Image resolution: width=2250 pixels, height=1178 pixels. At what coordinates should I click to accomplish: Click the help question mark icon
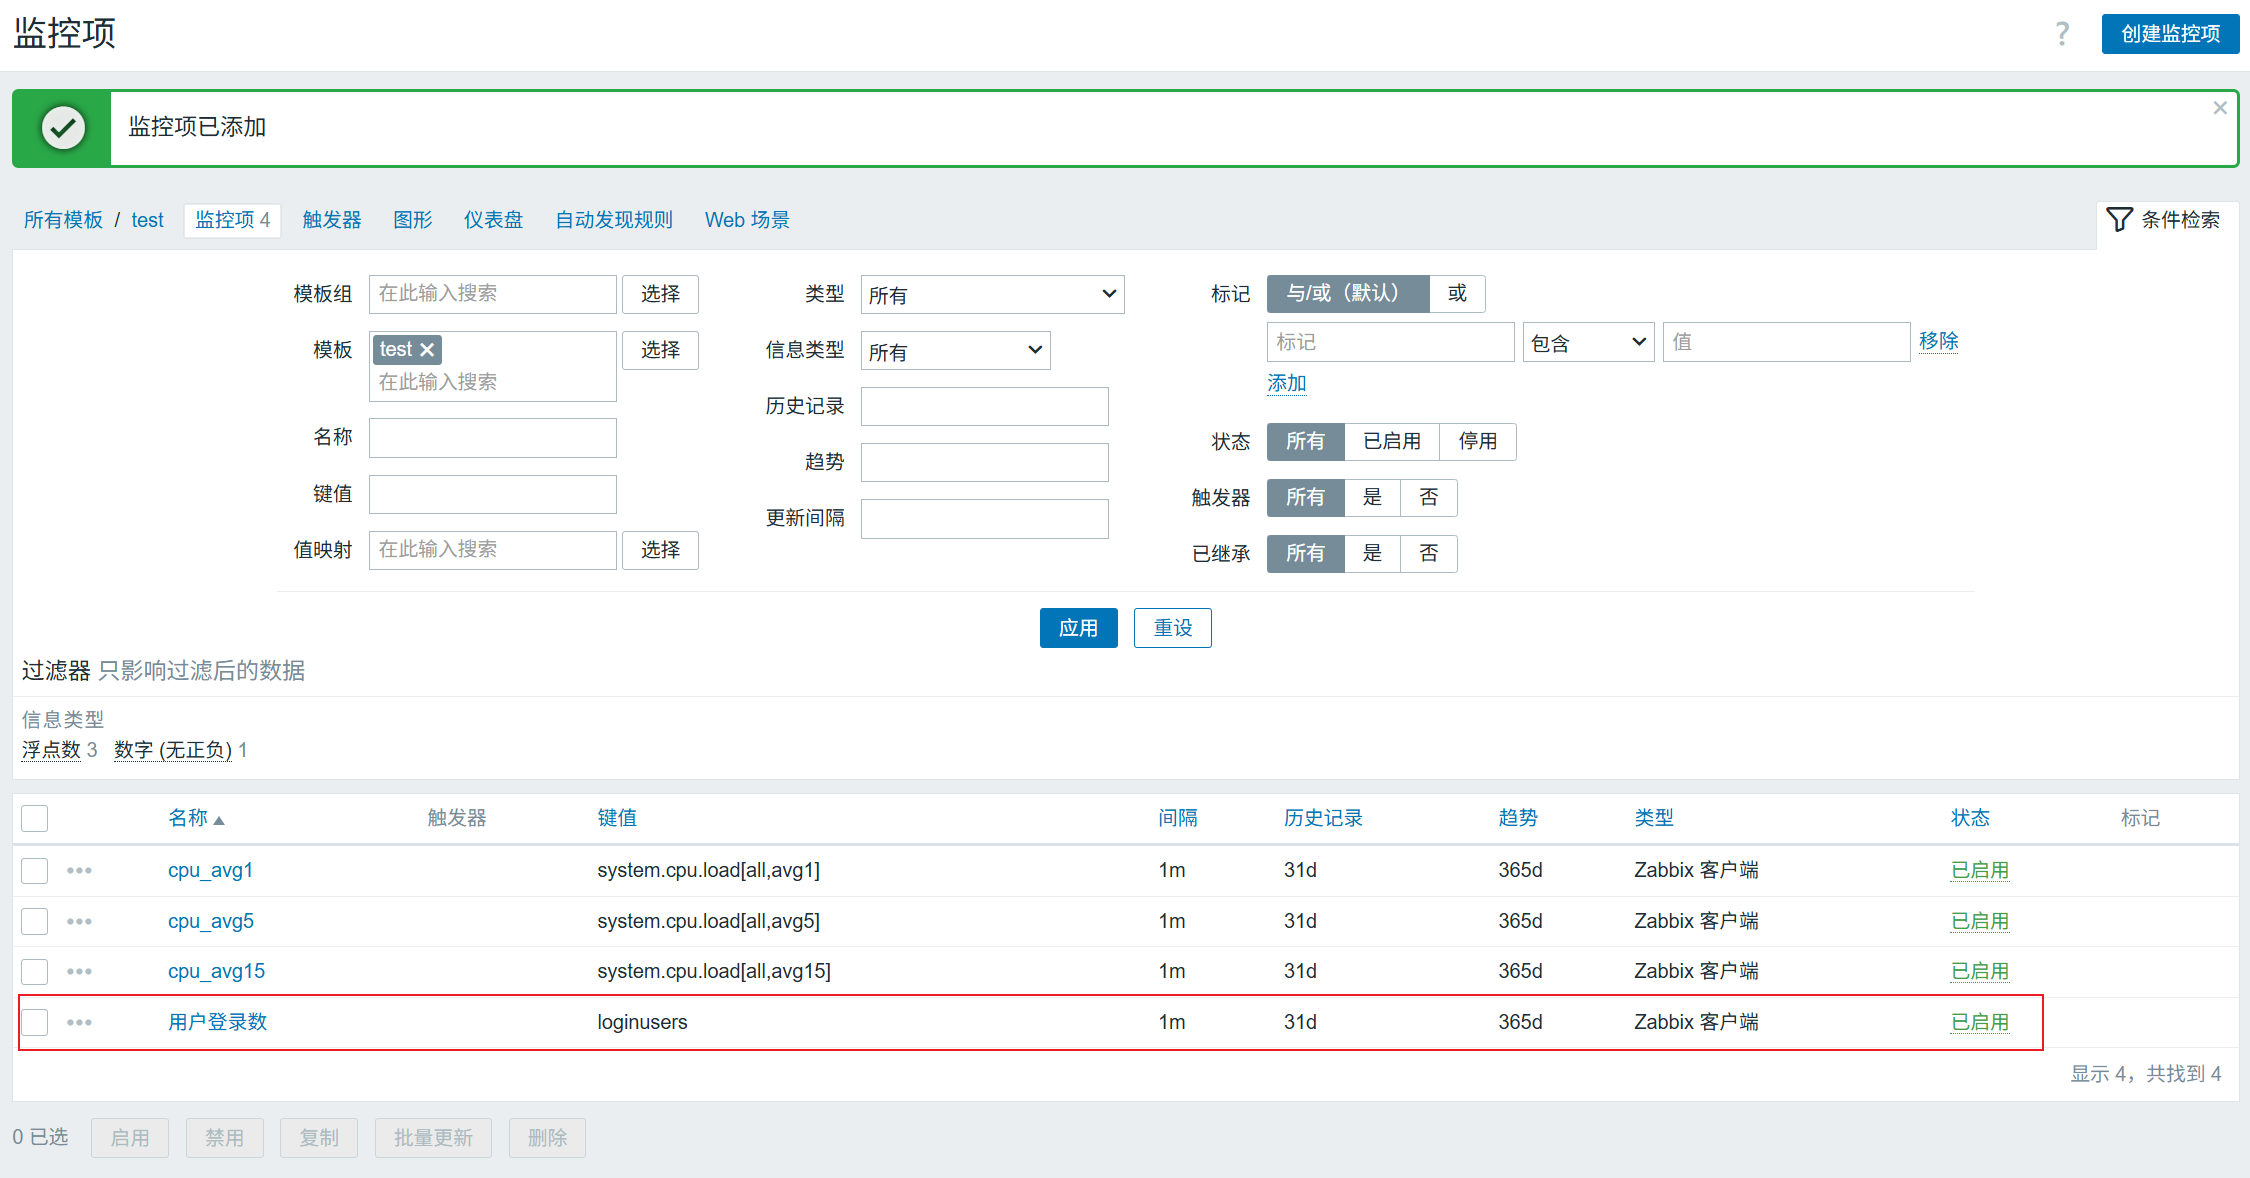[x=2062, y=34]
